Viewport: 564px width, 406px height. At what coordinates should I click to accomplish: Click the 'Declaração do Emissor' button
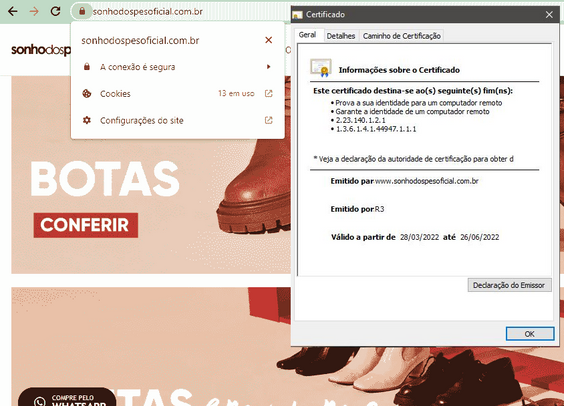(x=509, y=285)
